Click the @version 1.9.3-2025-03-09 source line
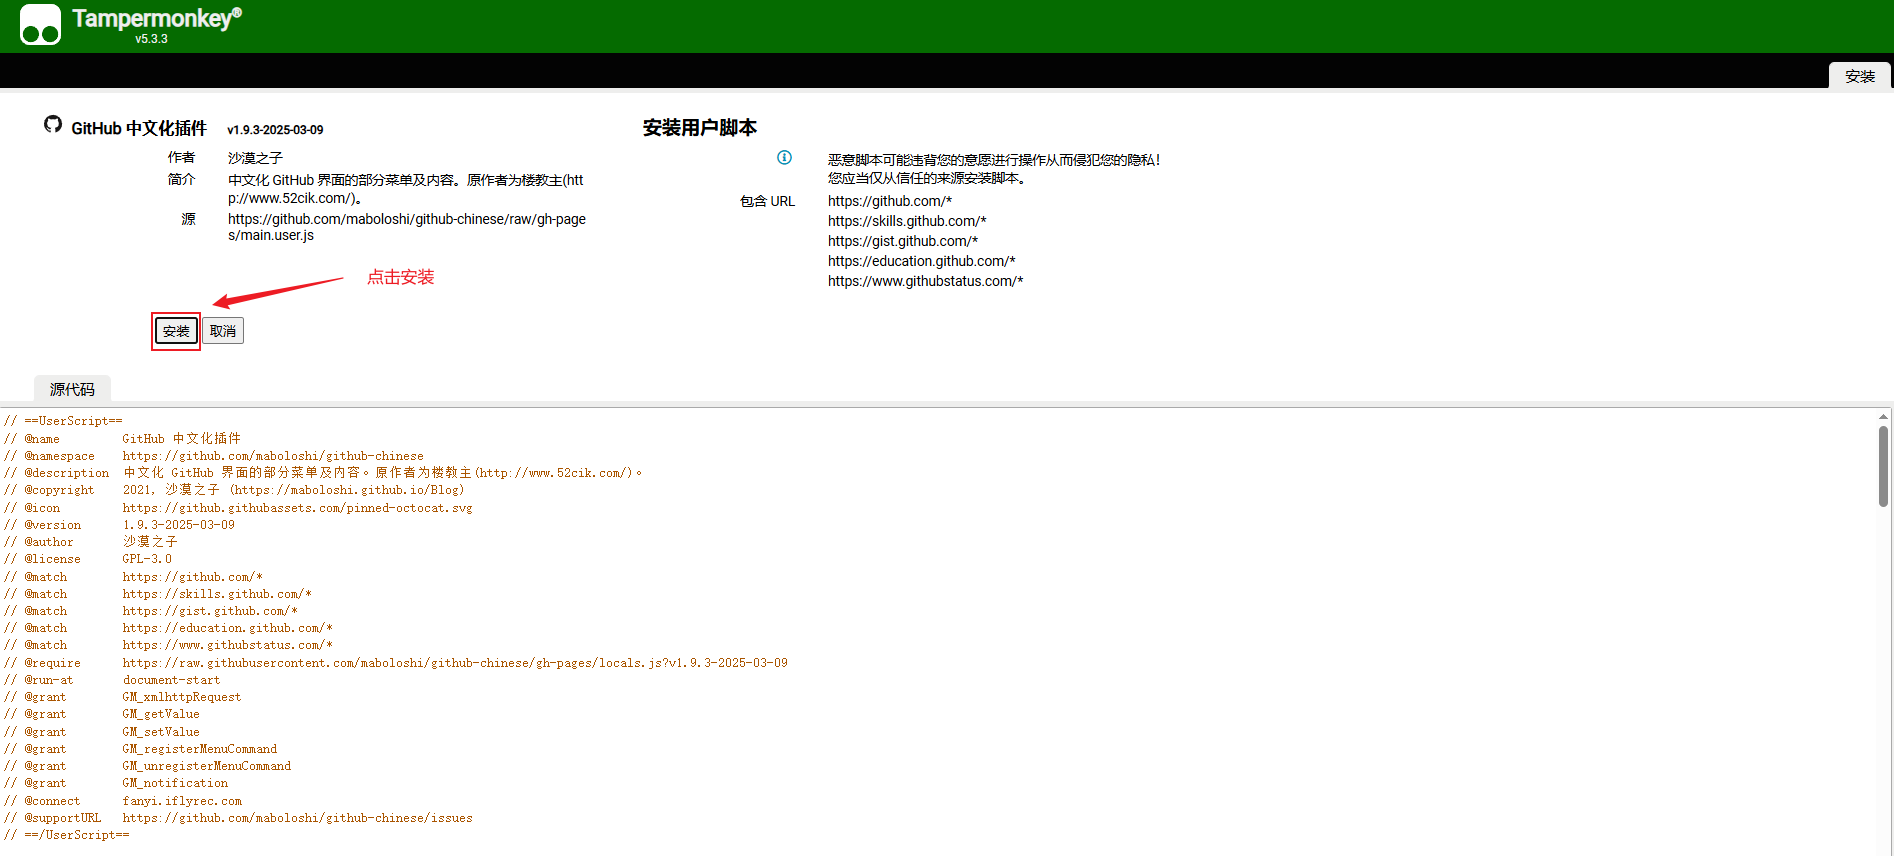 click(x=119, y=525)
